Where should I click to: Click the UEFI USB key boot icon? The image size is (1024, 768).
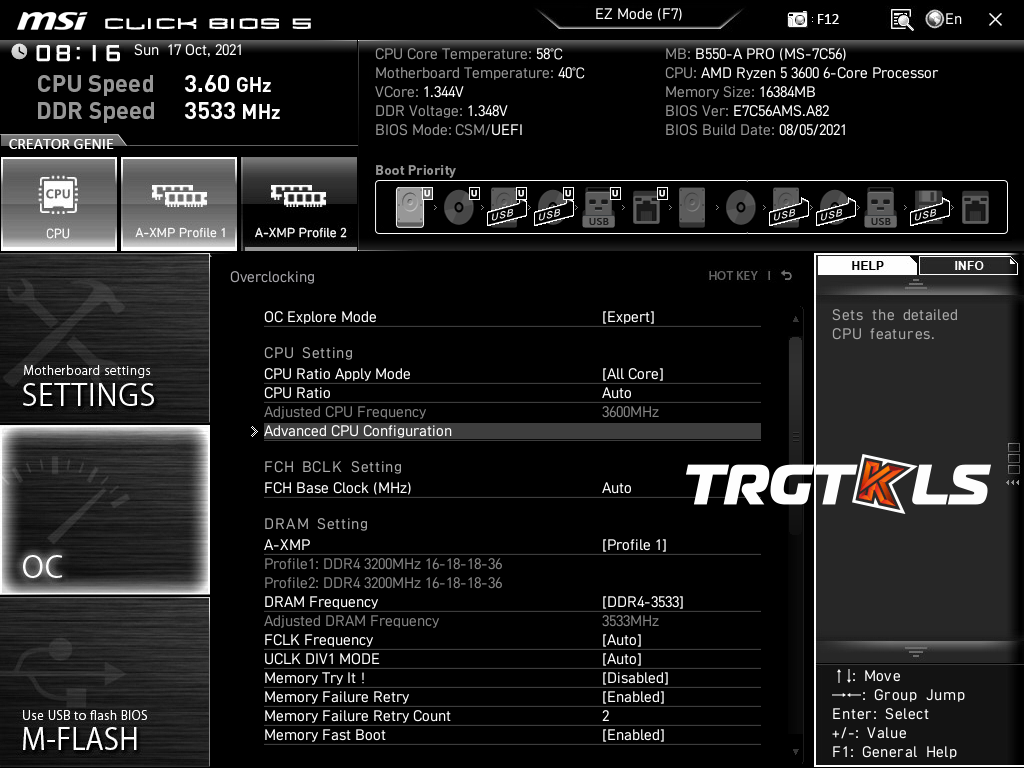pyautogui.click(x=599, y=208)
